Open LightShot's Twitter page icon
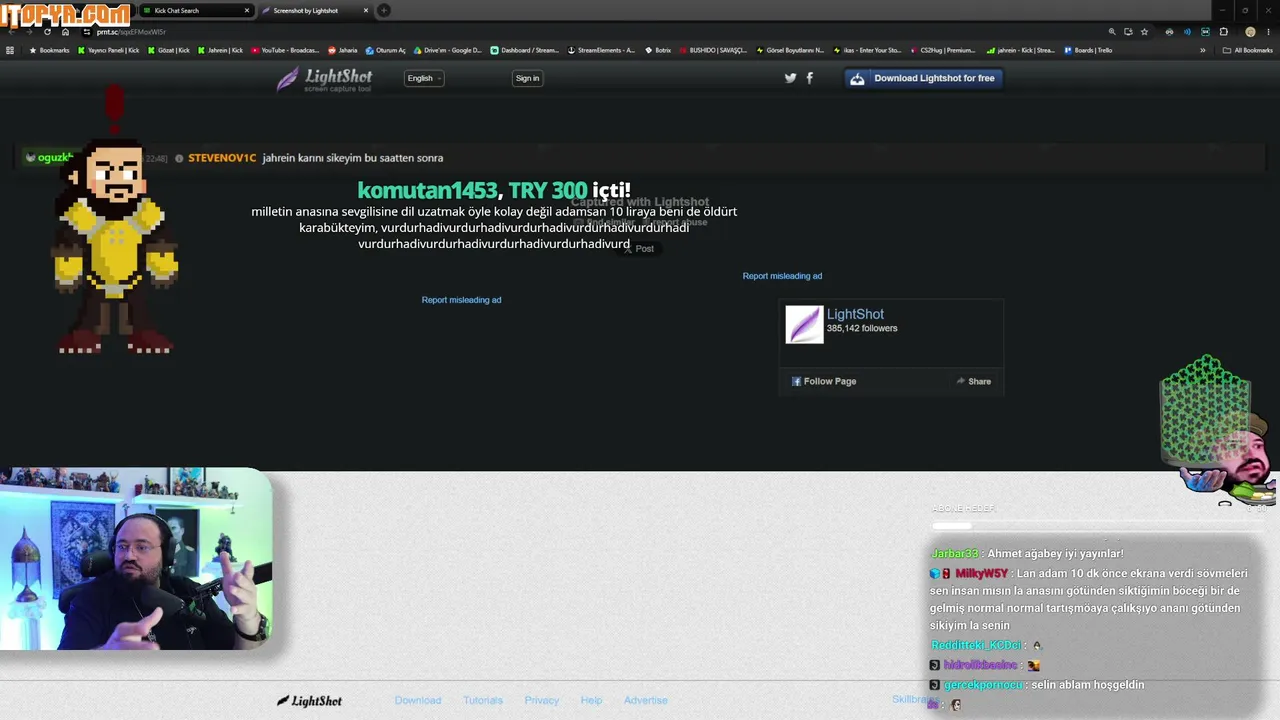 (x=790, y=78)
